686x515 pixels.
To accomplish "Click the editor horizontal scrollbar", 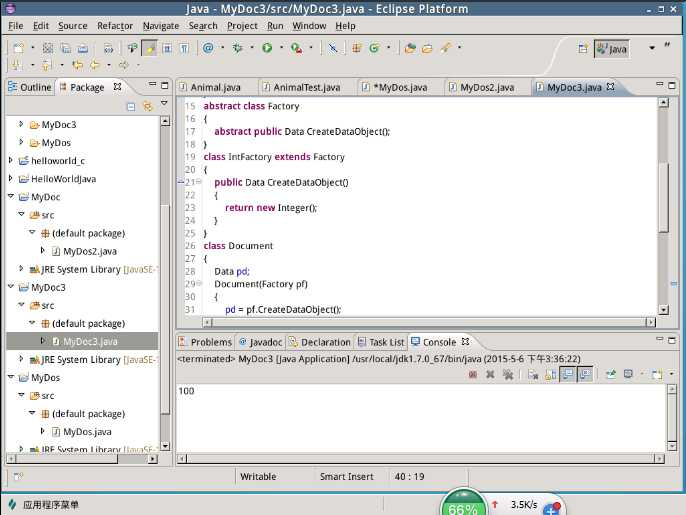I will [x=429, y=322].
